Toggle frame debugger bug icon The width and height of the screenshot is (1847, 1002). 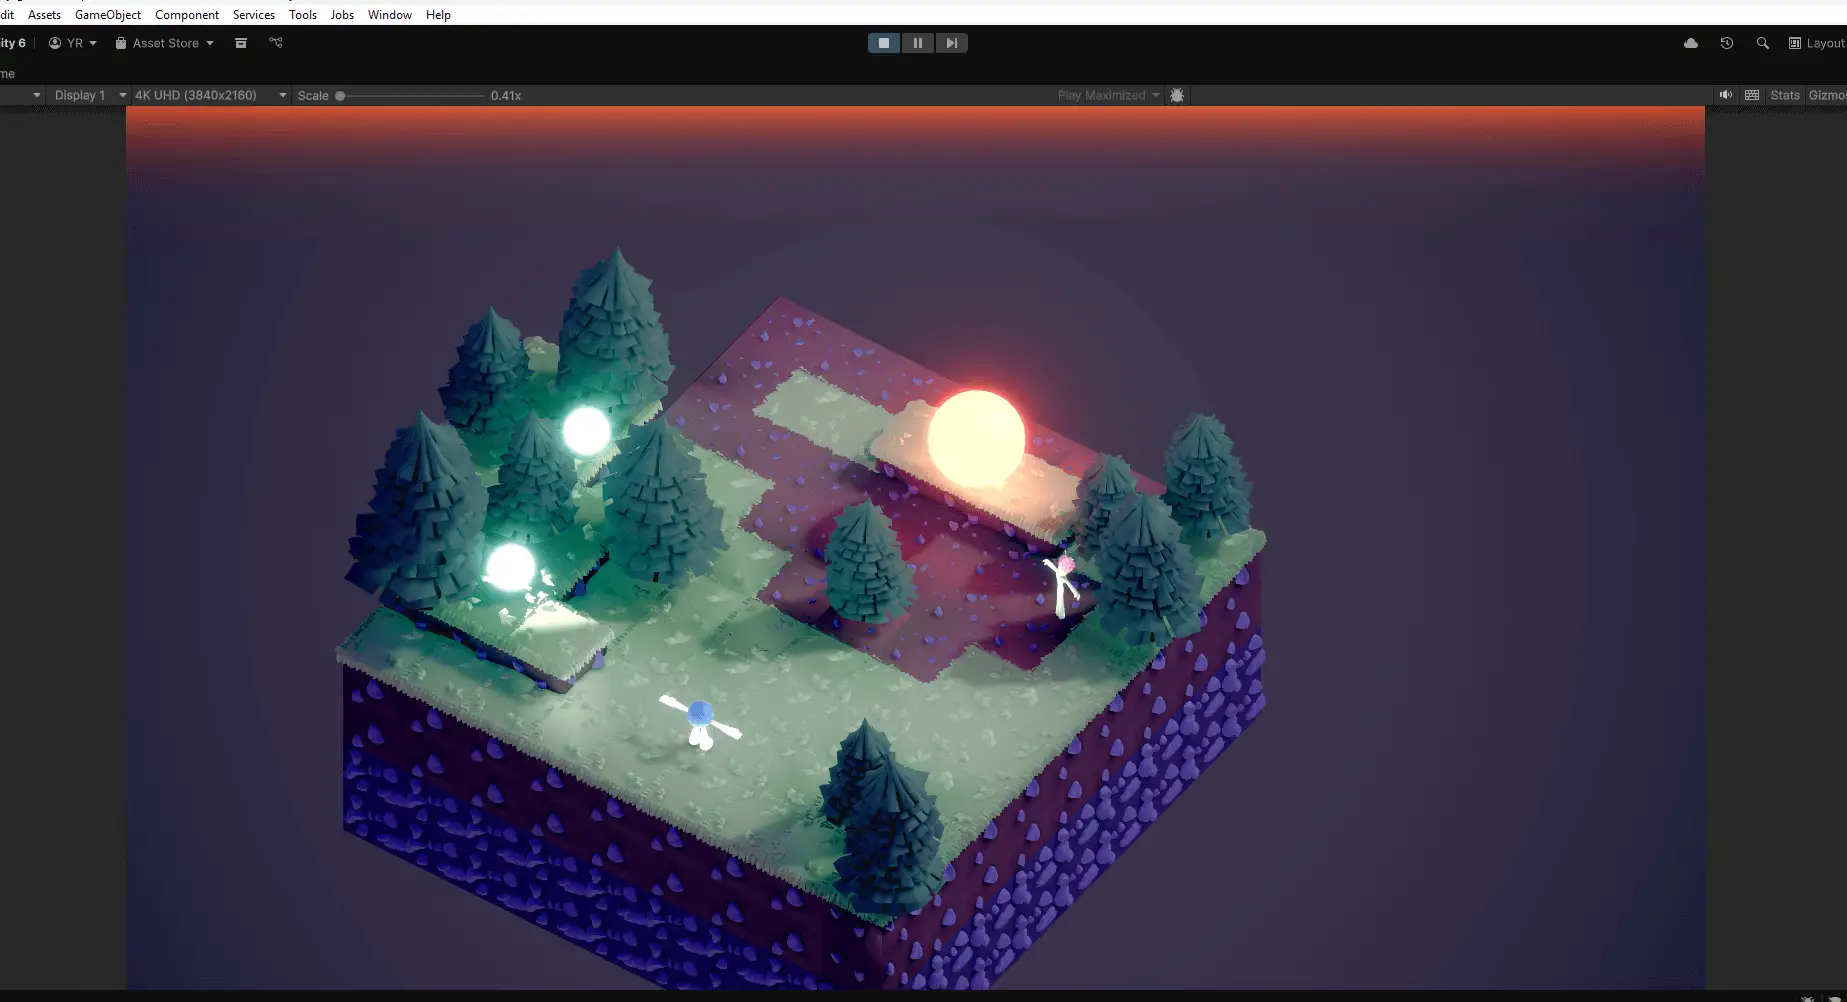pos(1177,95)
